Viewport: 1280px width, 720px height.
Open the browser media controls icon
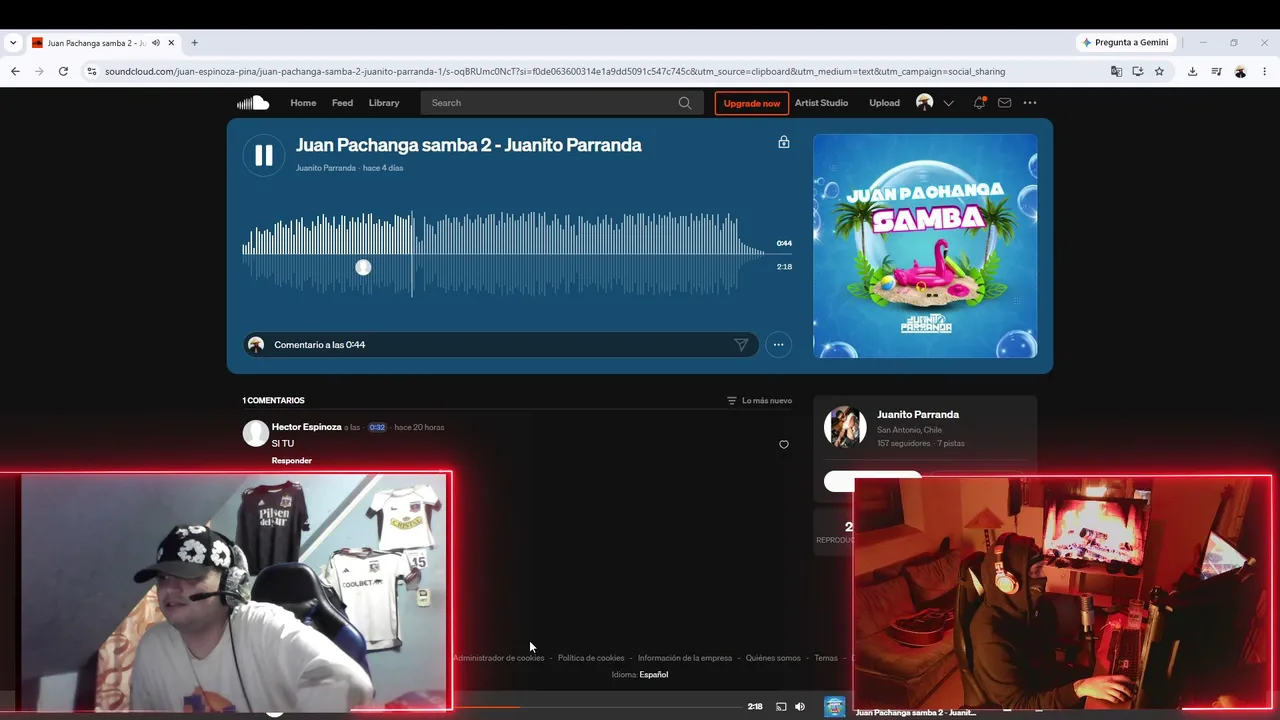pos(1216,71)
